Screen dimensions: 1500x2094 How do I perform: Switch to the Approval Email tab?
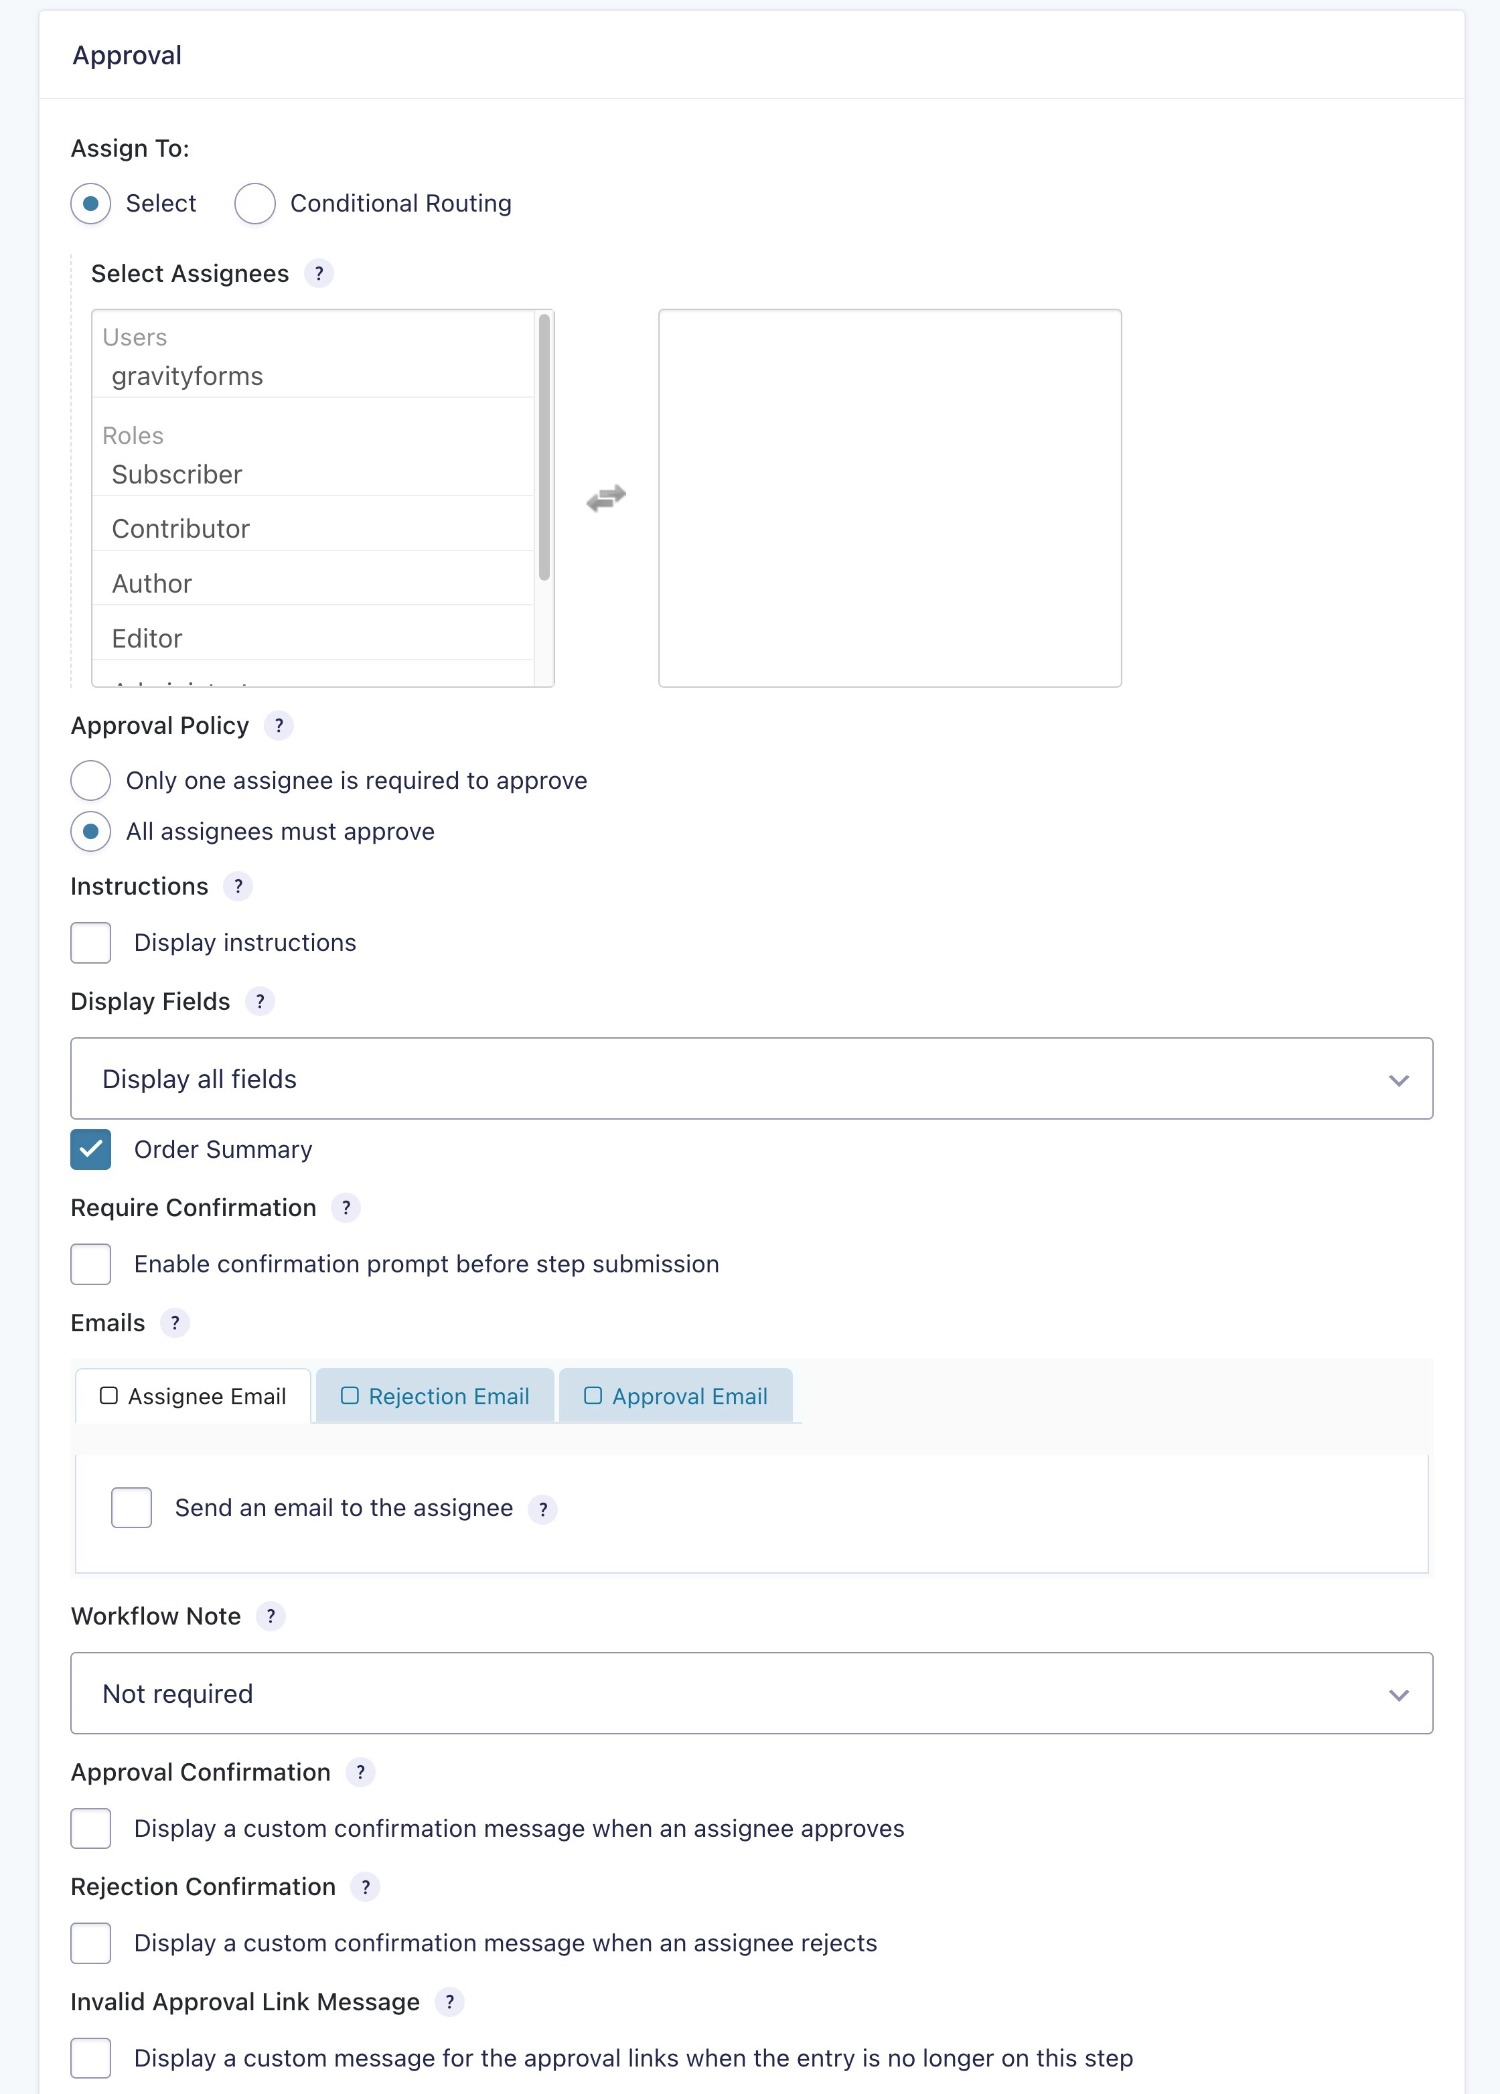677,1397
